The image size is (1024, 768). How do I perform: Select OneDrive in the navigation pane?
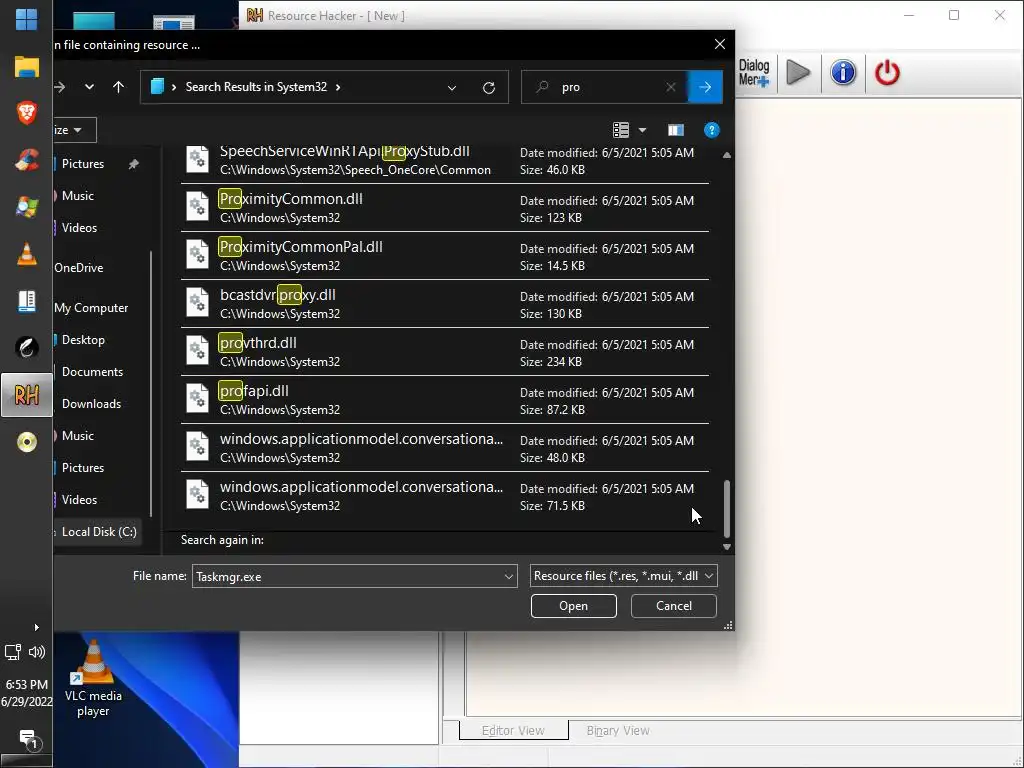(x=78, y=268)
